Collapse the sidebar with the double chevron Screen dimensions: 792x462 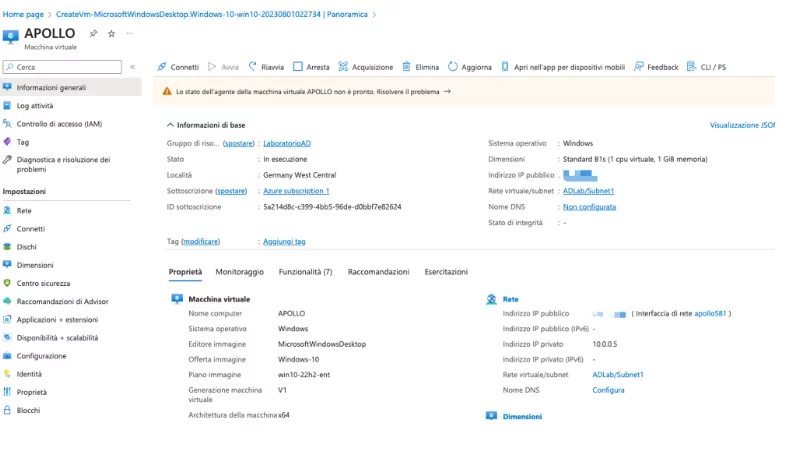pos(132,67)
